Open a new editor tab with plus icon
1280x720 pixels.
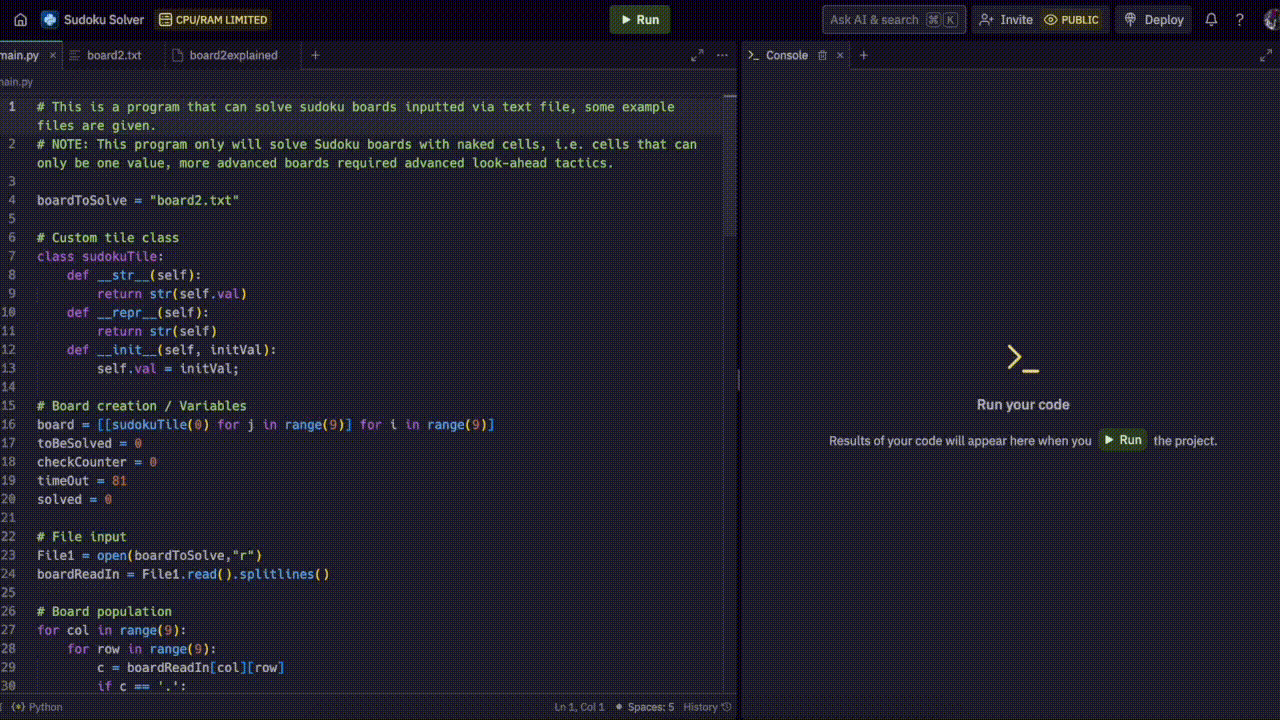(315, 56)
